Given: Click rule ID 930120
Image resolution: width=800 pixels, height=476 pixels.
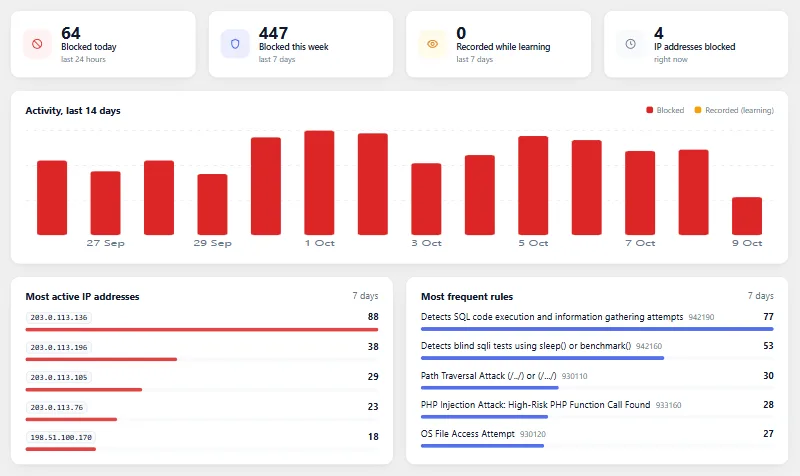Looking at the screenshot, I should click(533, 434).
